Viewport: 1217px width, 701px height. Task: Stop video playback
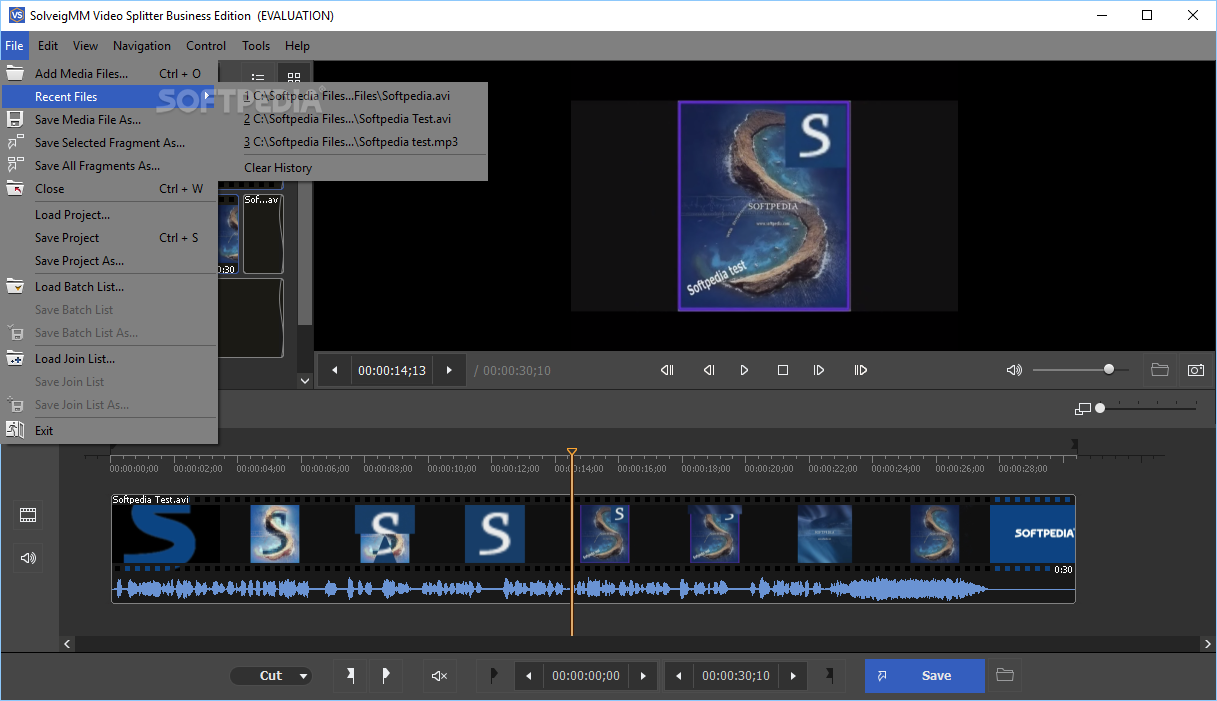783,370
